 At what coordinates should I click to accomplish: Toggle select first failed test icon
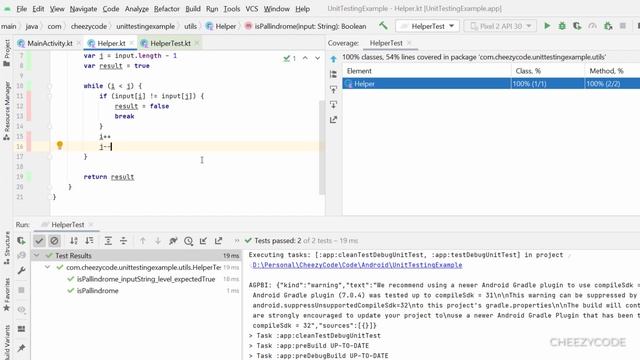tap(173, 241)
